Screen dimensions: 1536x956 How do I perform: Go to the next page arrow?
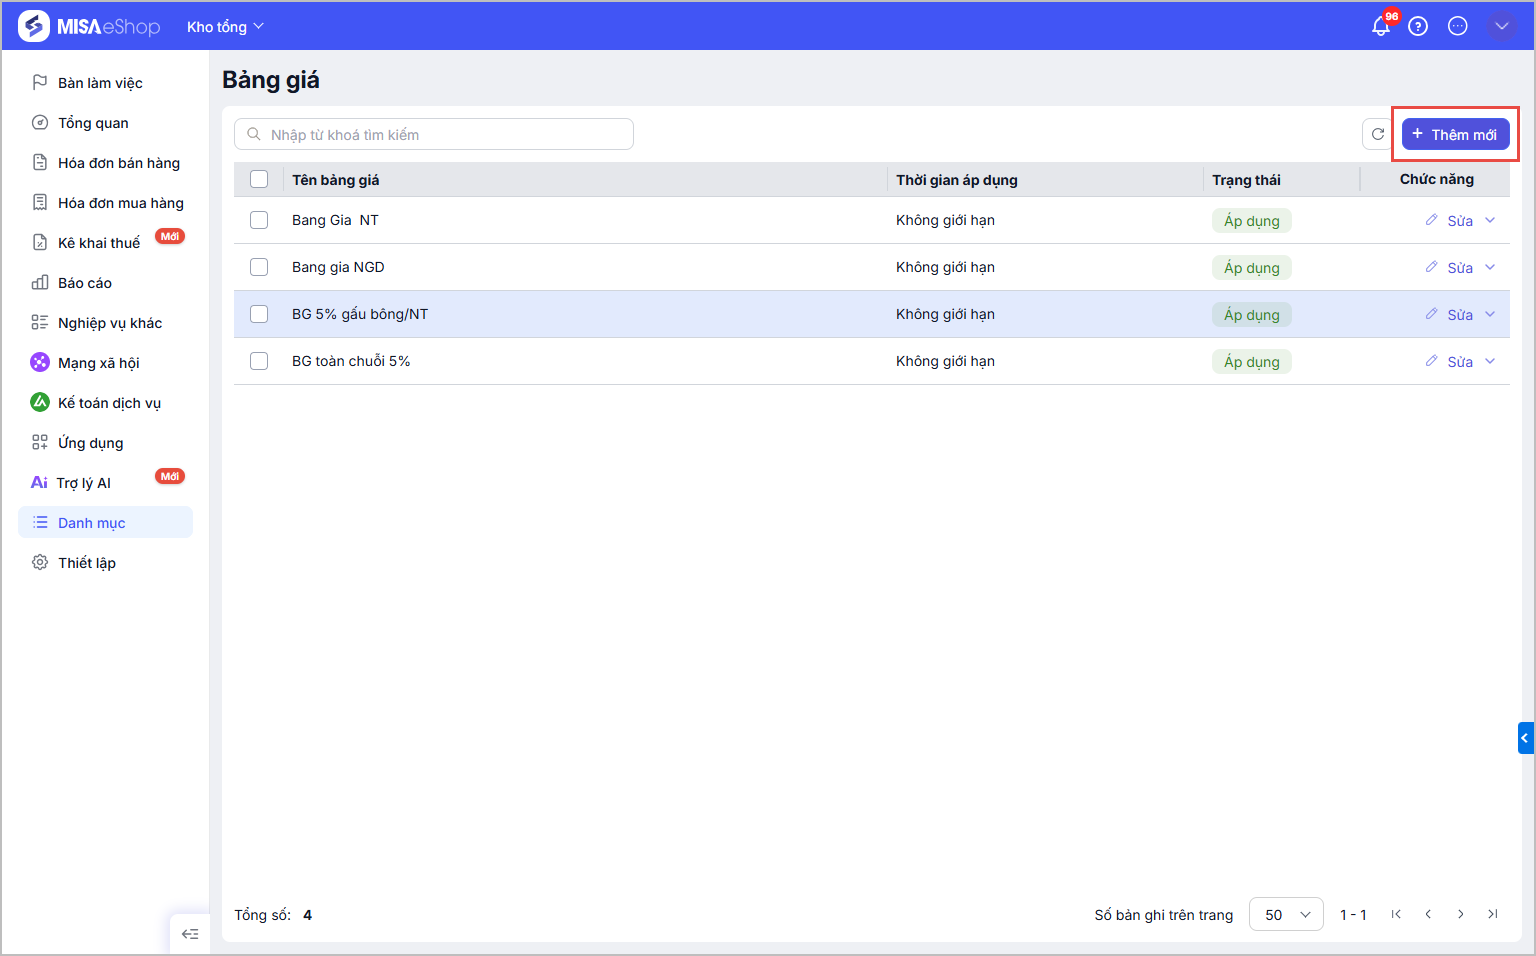pos(1461,914)
